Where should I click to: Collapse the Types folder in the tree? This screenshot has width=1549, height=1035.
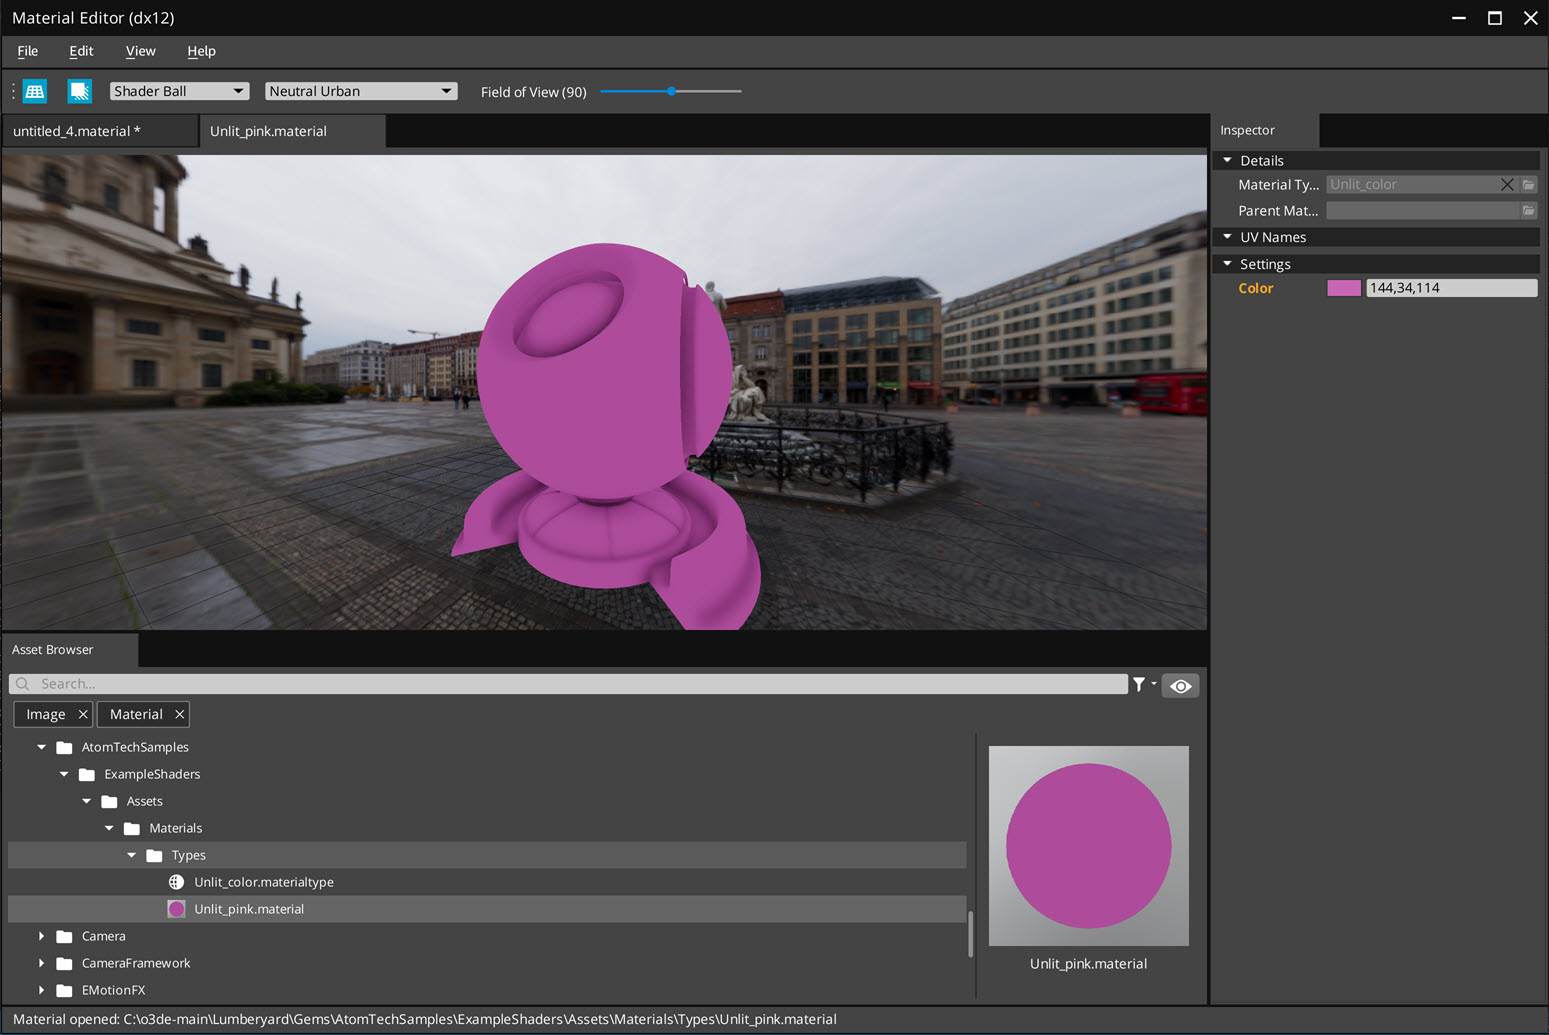tap(130, 855)
